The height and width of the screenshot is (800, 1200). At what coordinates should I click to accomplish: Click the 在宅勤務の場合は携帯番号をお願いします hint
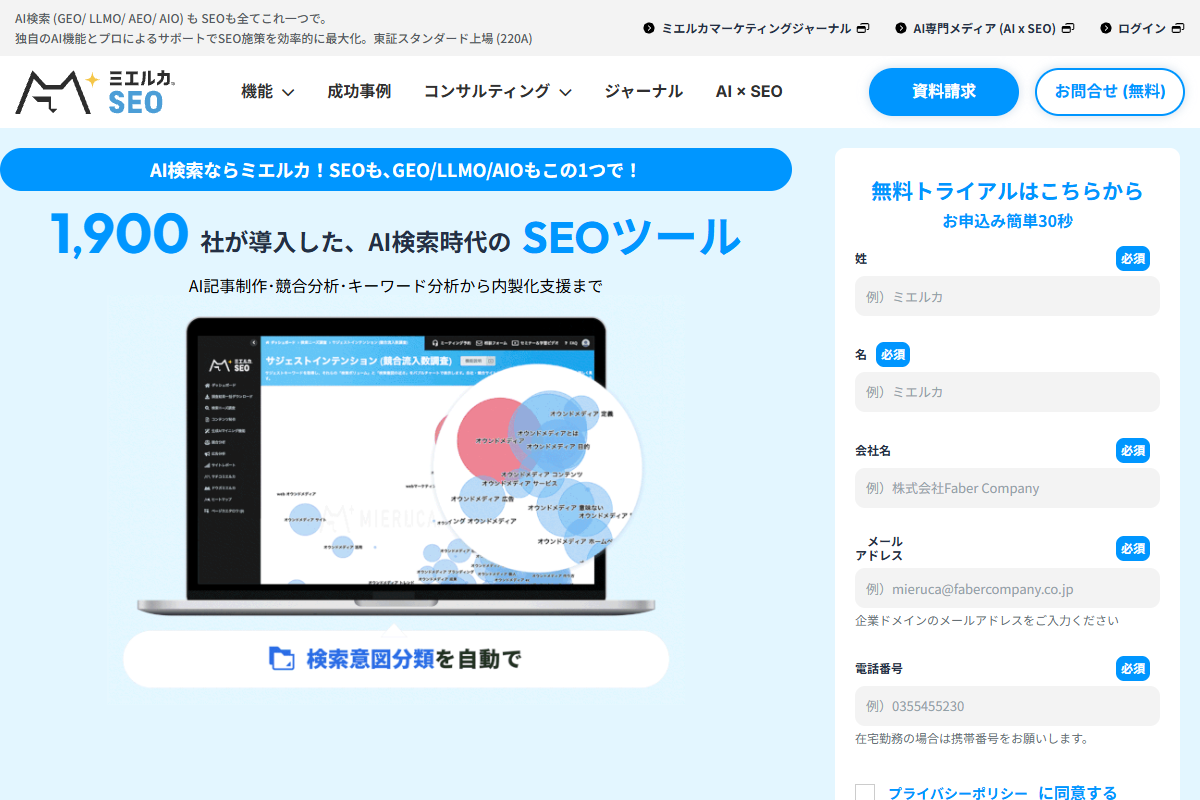tap(971, 738)
